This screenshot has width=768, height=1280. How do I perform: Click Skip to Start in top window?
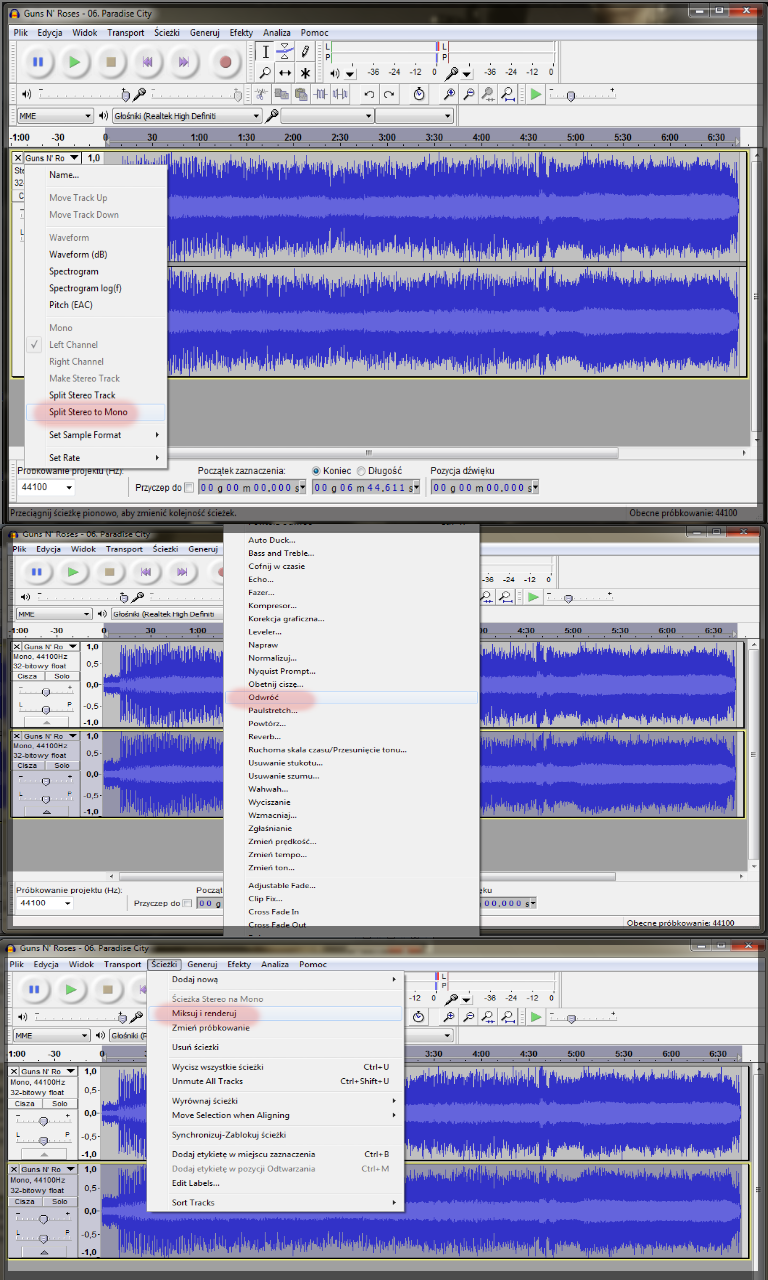pyautogui.click(x=148, y=62)
